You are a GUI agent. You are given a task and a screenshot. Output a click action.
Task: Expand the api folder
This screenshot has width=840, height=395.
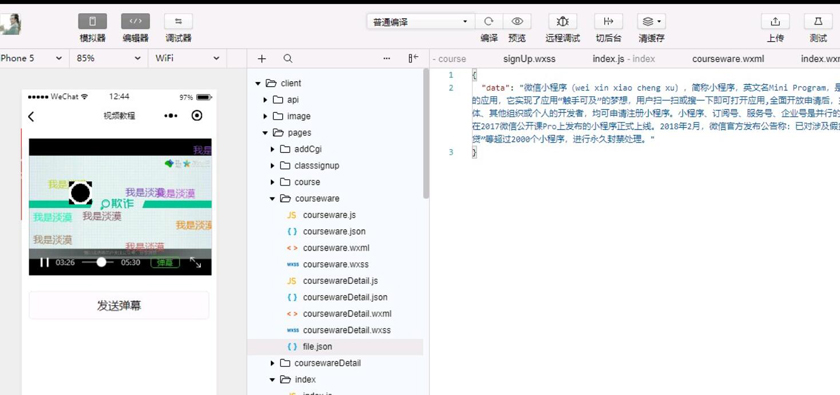(x=265, y=100)
